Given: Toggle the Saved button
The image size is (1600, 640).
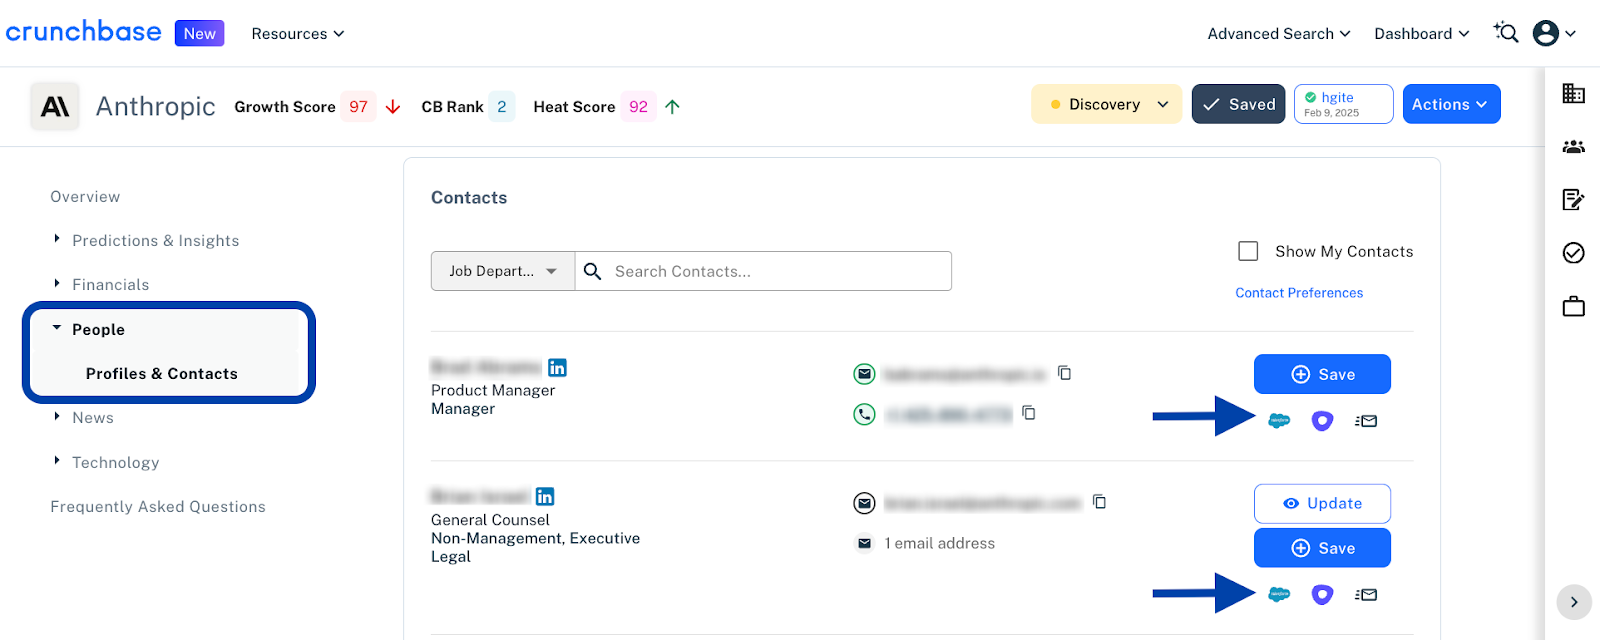Looking at the screenshot, I should [1238, 104].
